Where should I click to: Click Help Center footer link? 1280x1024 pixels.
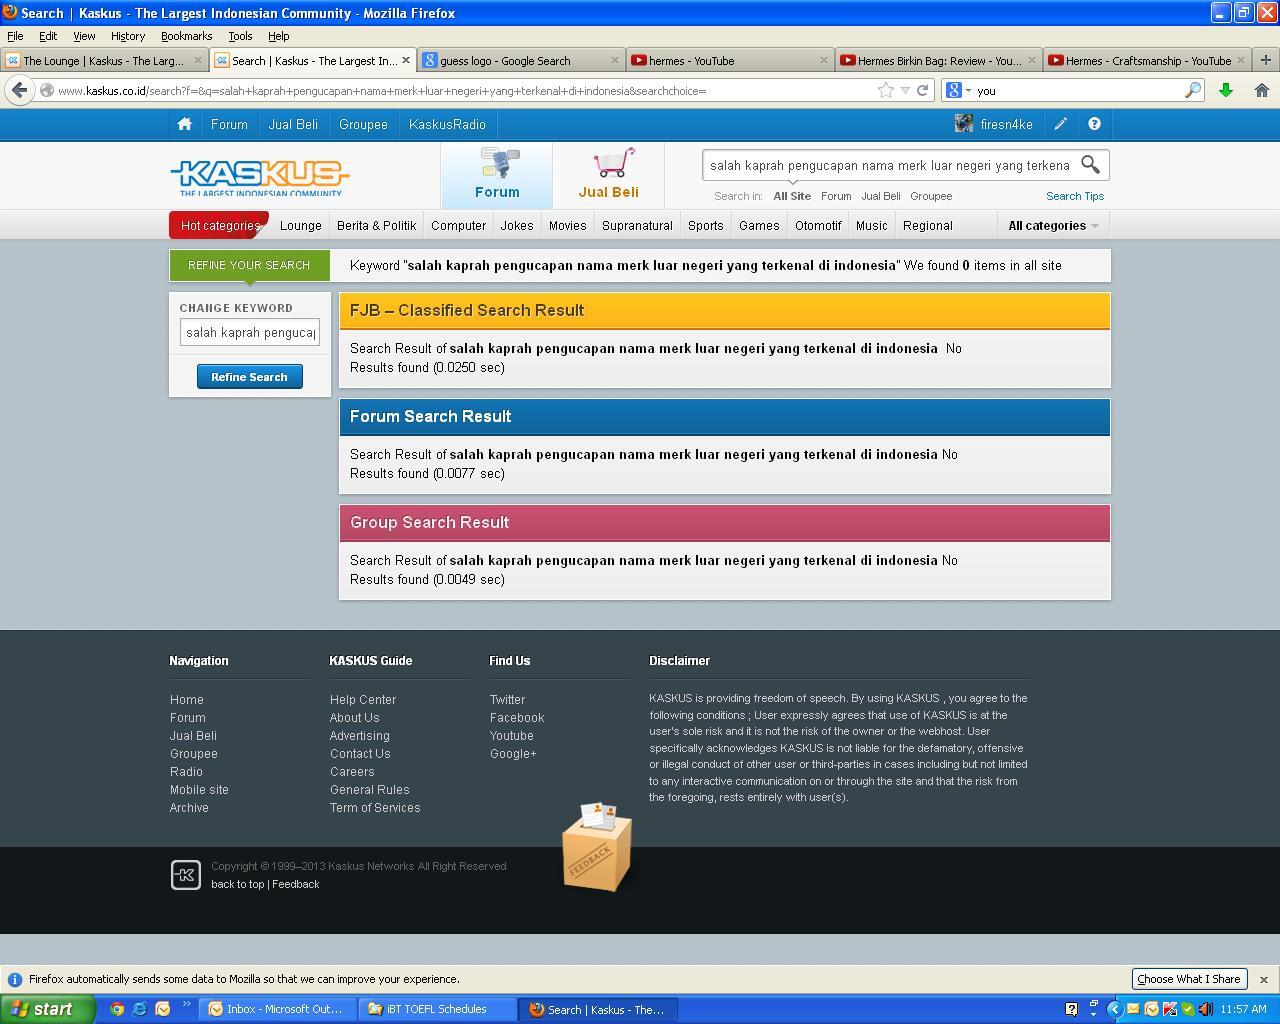(363, 700)
